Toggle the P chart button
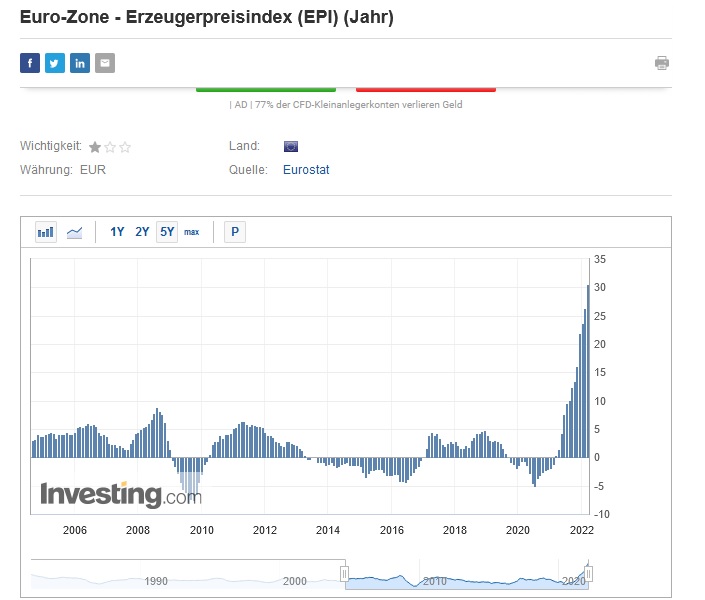 (x=235, y=232)
